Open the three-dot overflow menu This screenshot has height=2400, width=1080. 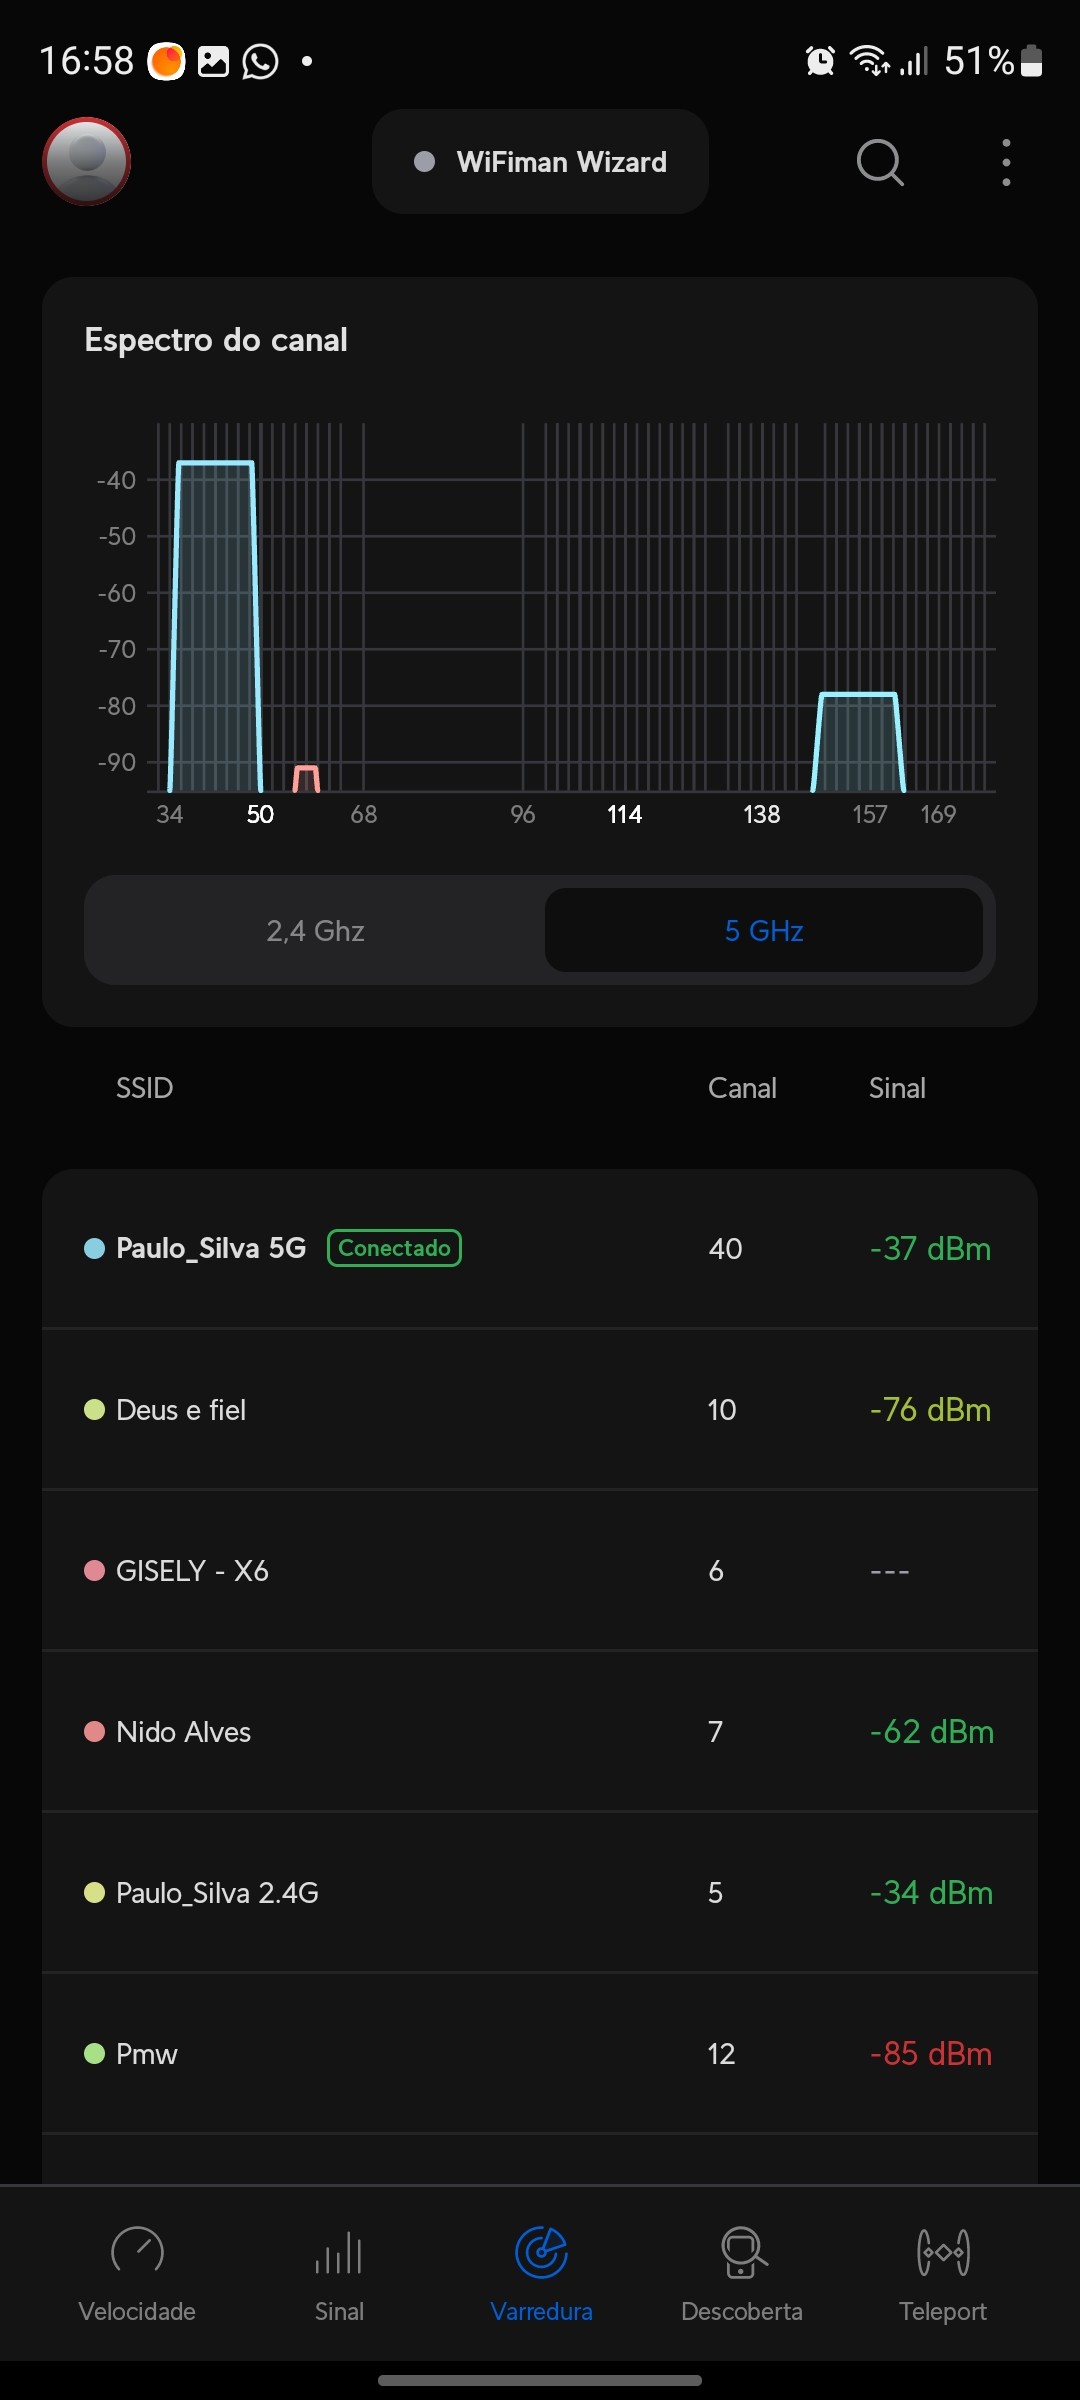[1006, 162]
